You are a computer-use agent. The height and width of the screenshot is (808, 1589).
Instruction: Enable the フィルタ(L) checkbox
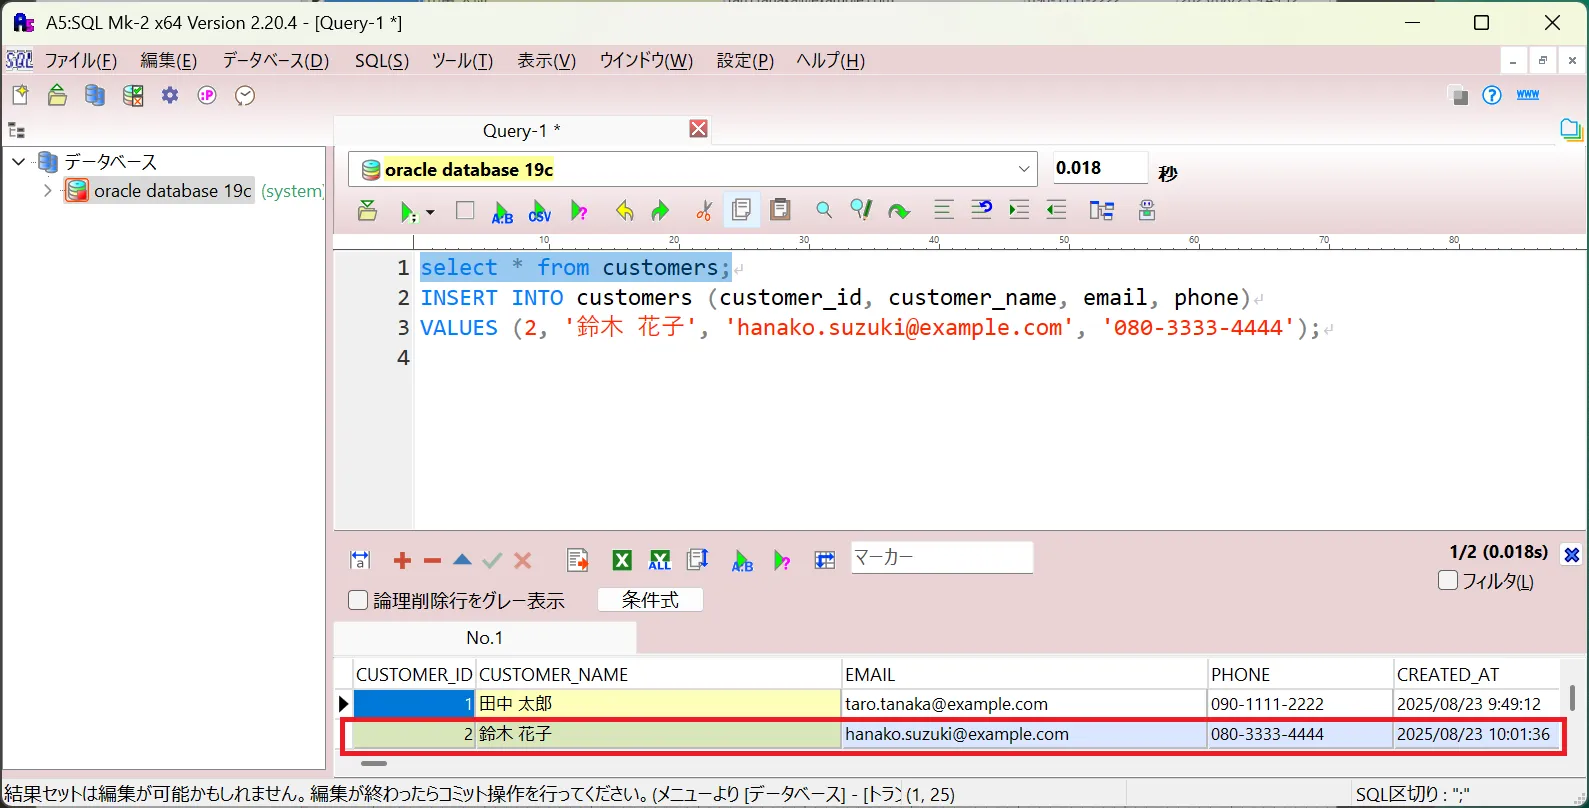coord(1447,580)
